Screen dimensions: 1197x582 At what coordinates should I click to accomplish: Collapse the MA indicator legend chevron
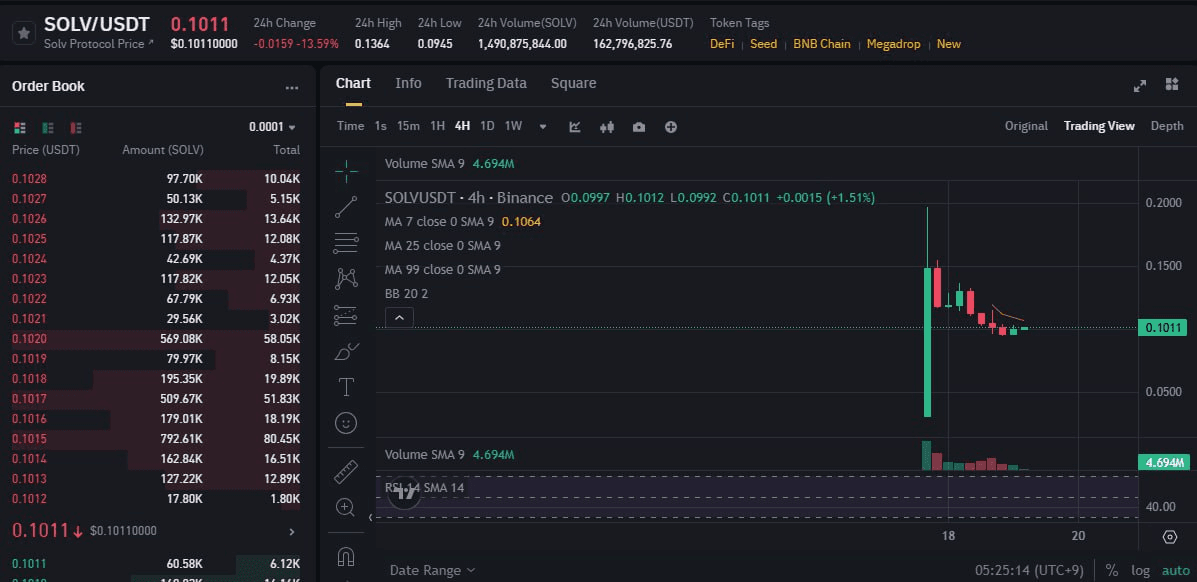click(399, 317)
